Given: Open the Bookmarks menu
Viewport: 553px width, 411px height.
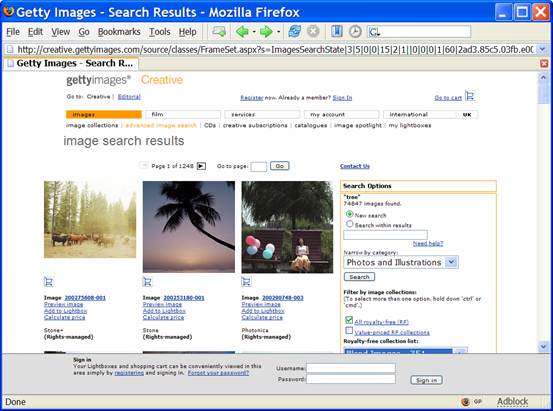Looking at the screenshot, I should tap(119, 32).
